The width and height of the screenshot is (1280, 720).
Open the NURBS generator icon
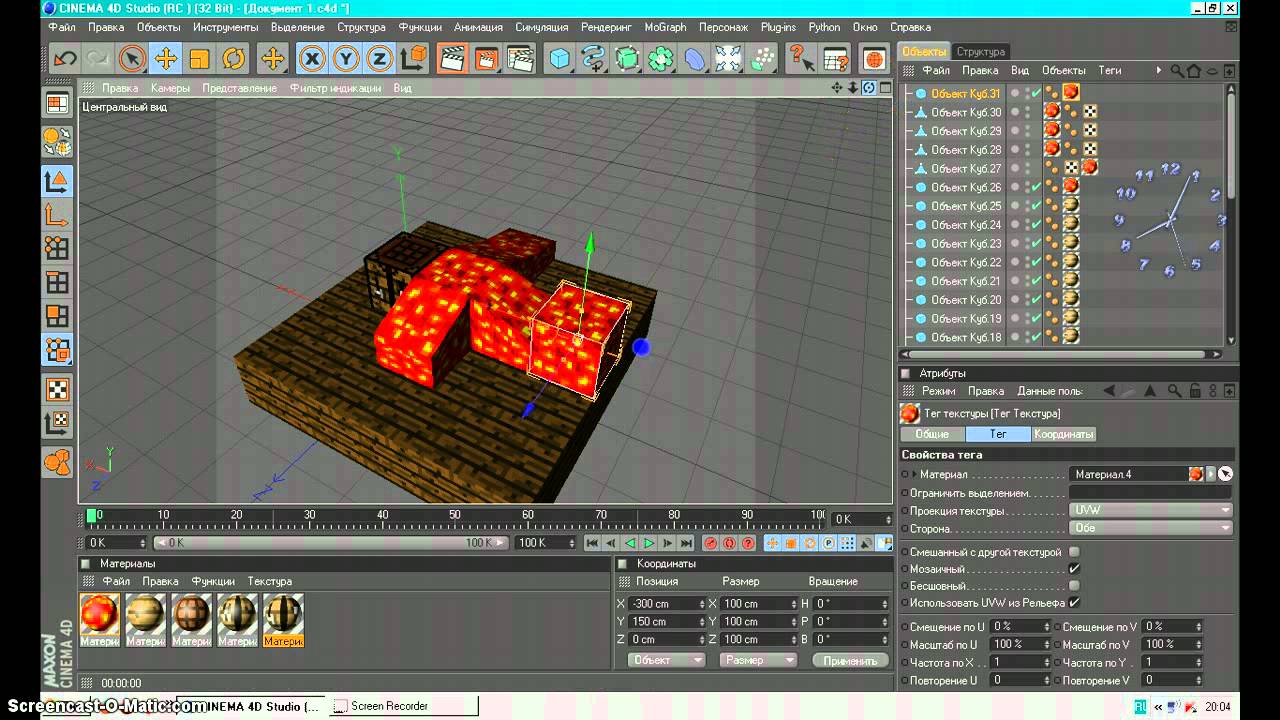coord(627,59)
